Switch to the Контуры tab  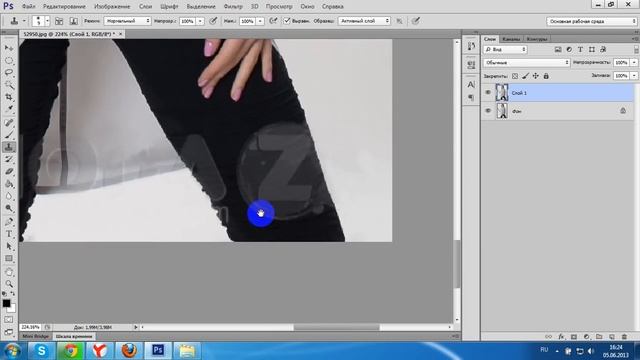pos(536,39)
